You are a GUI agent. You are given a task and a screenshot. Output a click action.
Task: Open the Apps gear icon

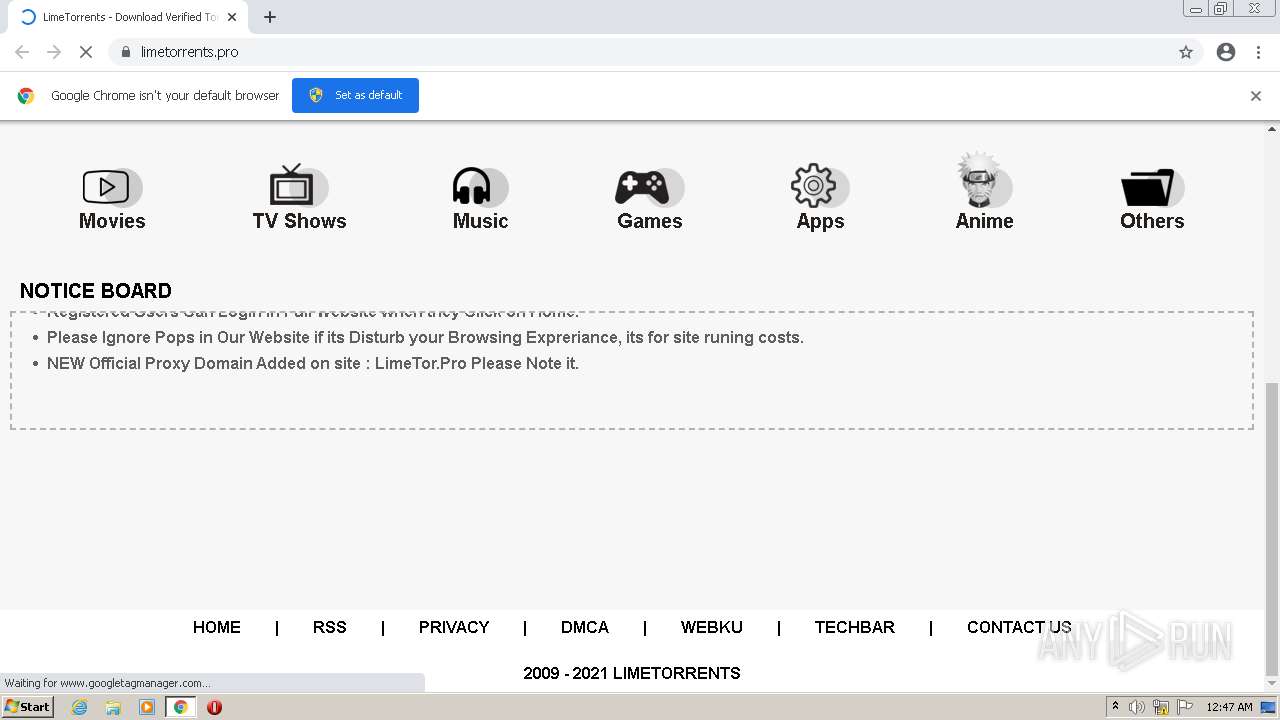pos(820,186)
